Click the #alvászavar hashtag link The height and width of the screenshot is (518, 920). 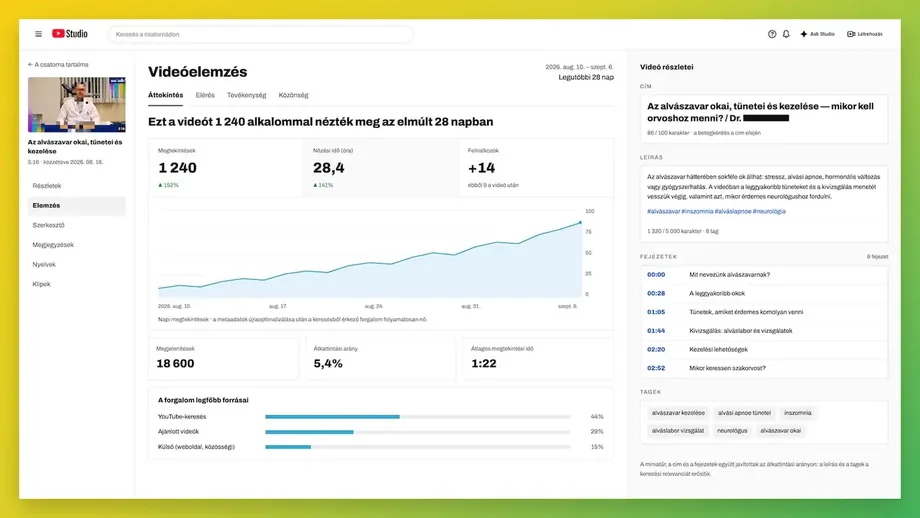[664, 211]
